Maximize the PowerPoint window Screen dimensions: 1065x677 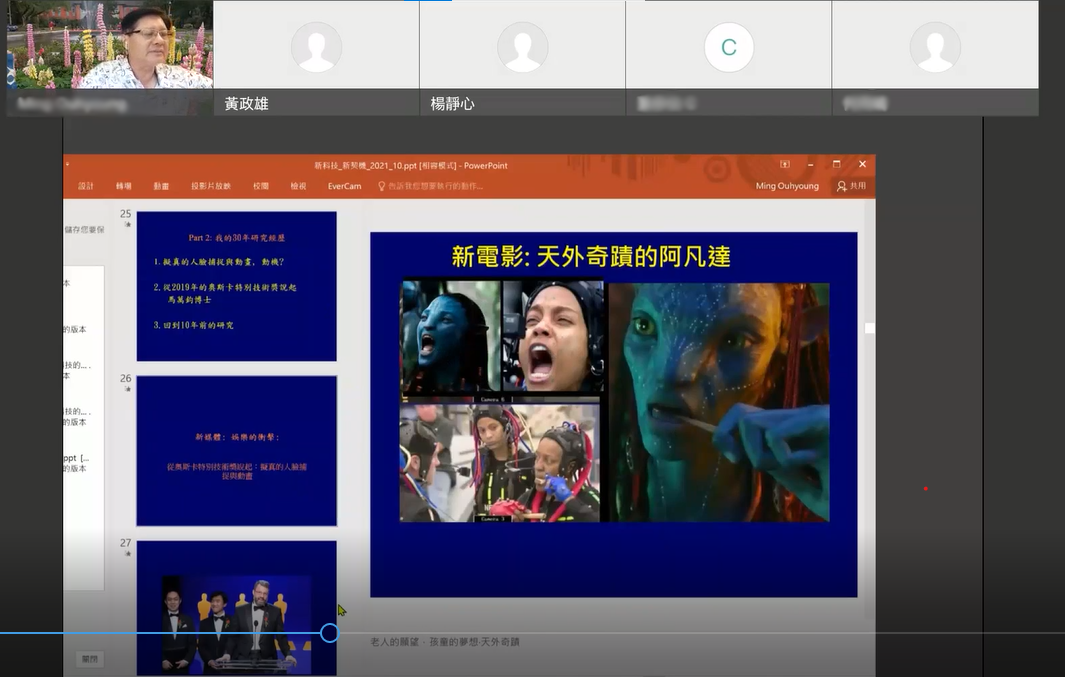(836, 164)
